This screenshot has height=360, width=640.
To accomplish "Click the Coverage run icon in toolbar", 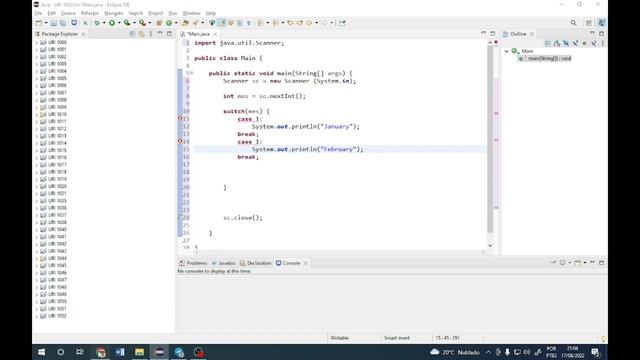I will click(127, 23).
